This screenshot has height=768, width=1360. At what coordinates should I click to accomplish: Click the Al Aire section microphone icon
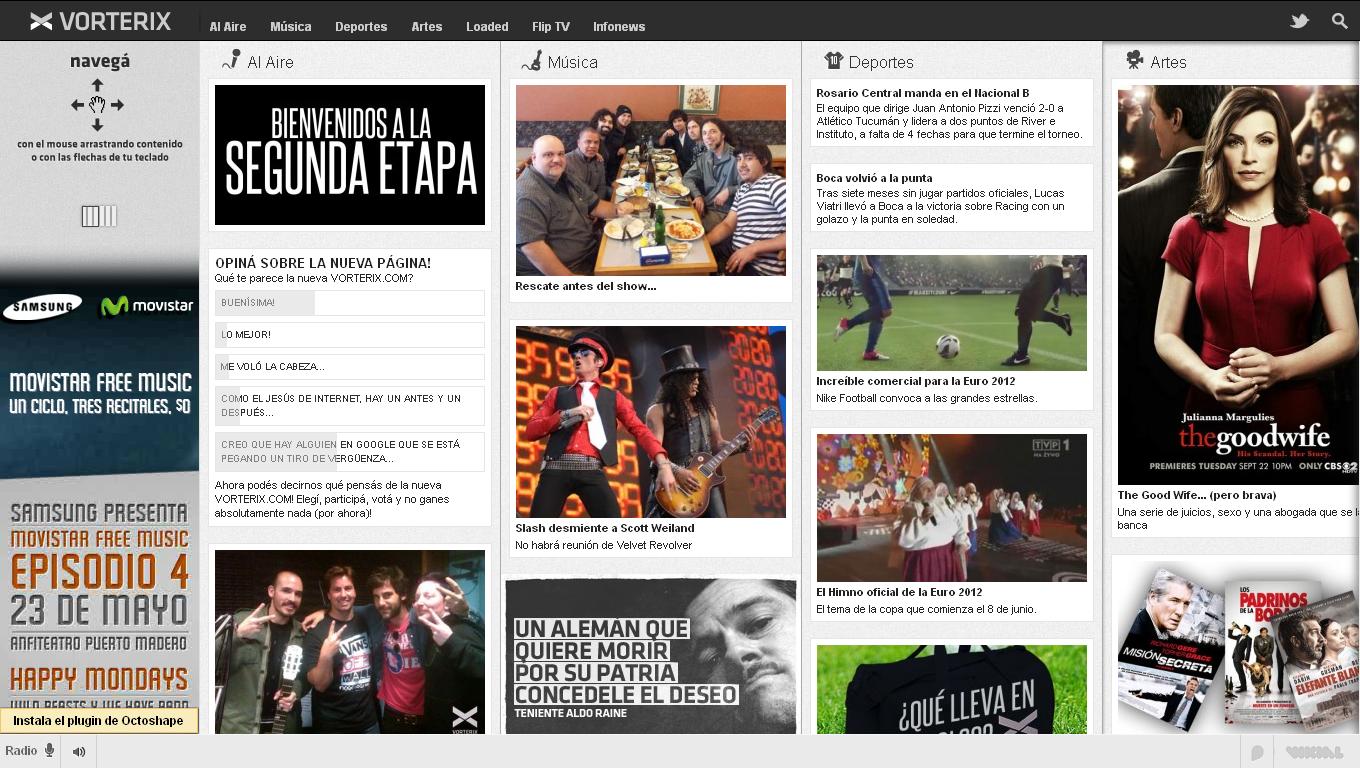point(231,61)
